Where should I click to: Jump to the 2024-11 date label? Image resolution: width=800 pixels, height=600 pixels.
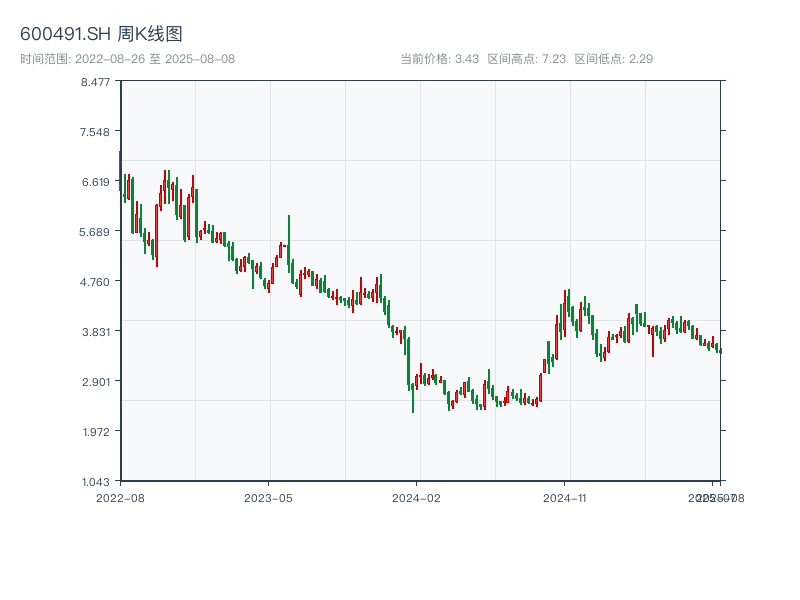(x=564, y=497)
